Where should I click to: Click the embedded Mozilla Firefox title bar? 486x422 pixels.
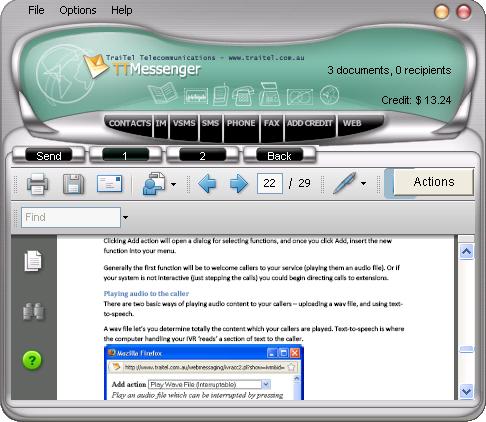(x=204, y=353)
